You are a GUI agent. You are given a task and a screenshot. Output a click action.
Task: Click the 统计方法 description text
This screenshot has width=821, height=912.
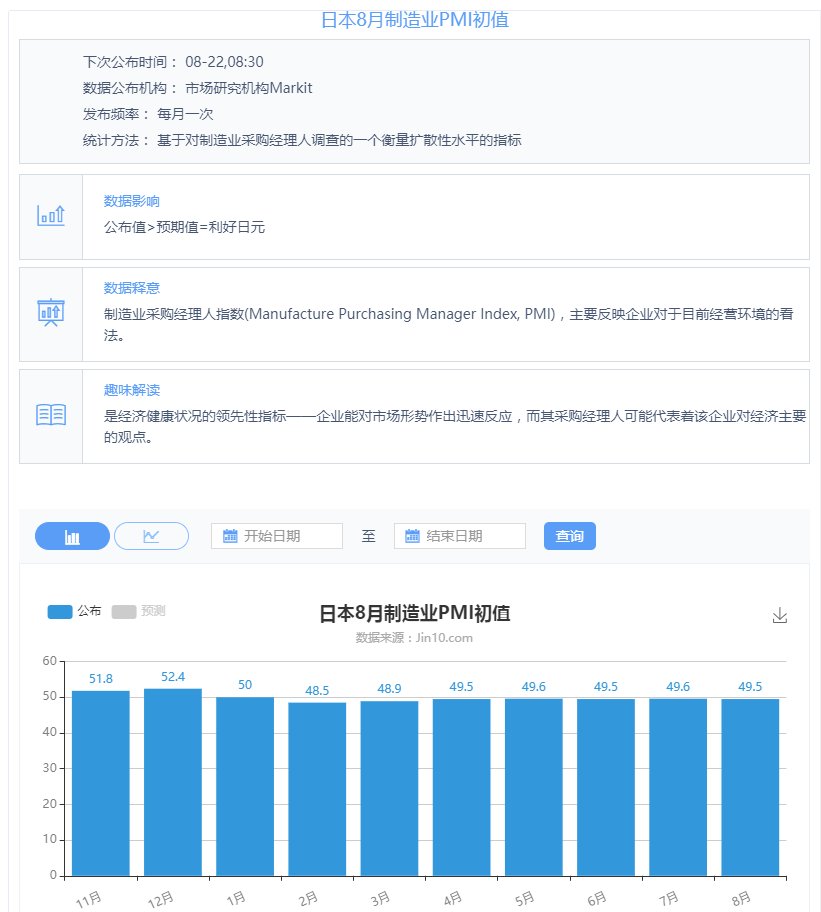[339, 140]
